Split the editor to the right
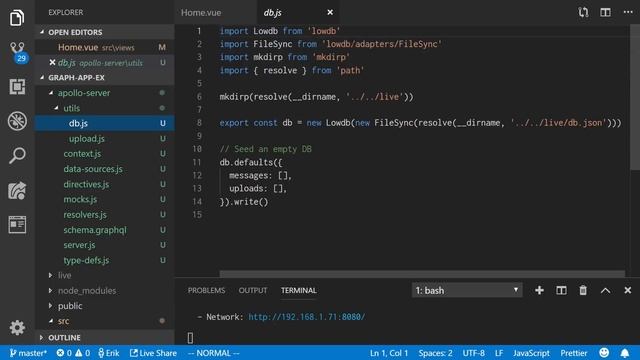Viewport: 640px width, 360px height. coord(605,12)
